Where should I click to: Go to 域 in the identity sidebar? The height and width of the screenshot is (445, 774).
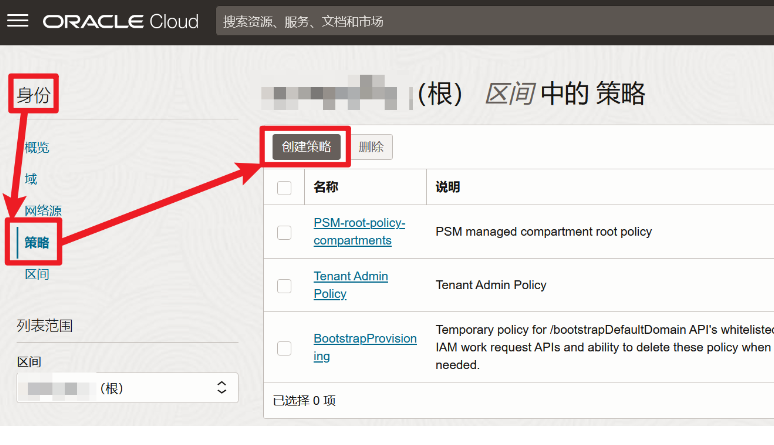click(x=31, y=179)
